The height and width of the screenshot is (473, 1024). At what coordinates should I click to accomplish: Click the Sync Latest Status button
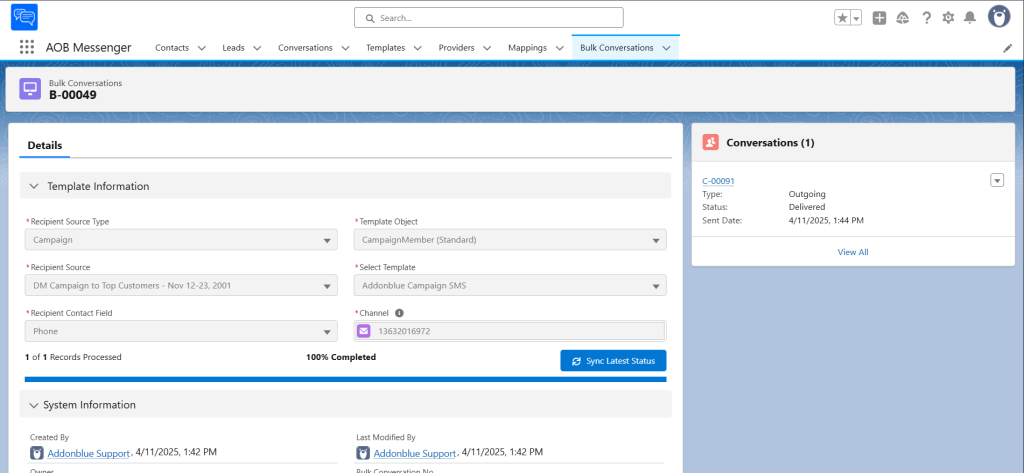click(x=613, y=361)
